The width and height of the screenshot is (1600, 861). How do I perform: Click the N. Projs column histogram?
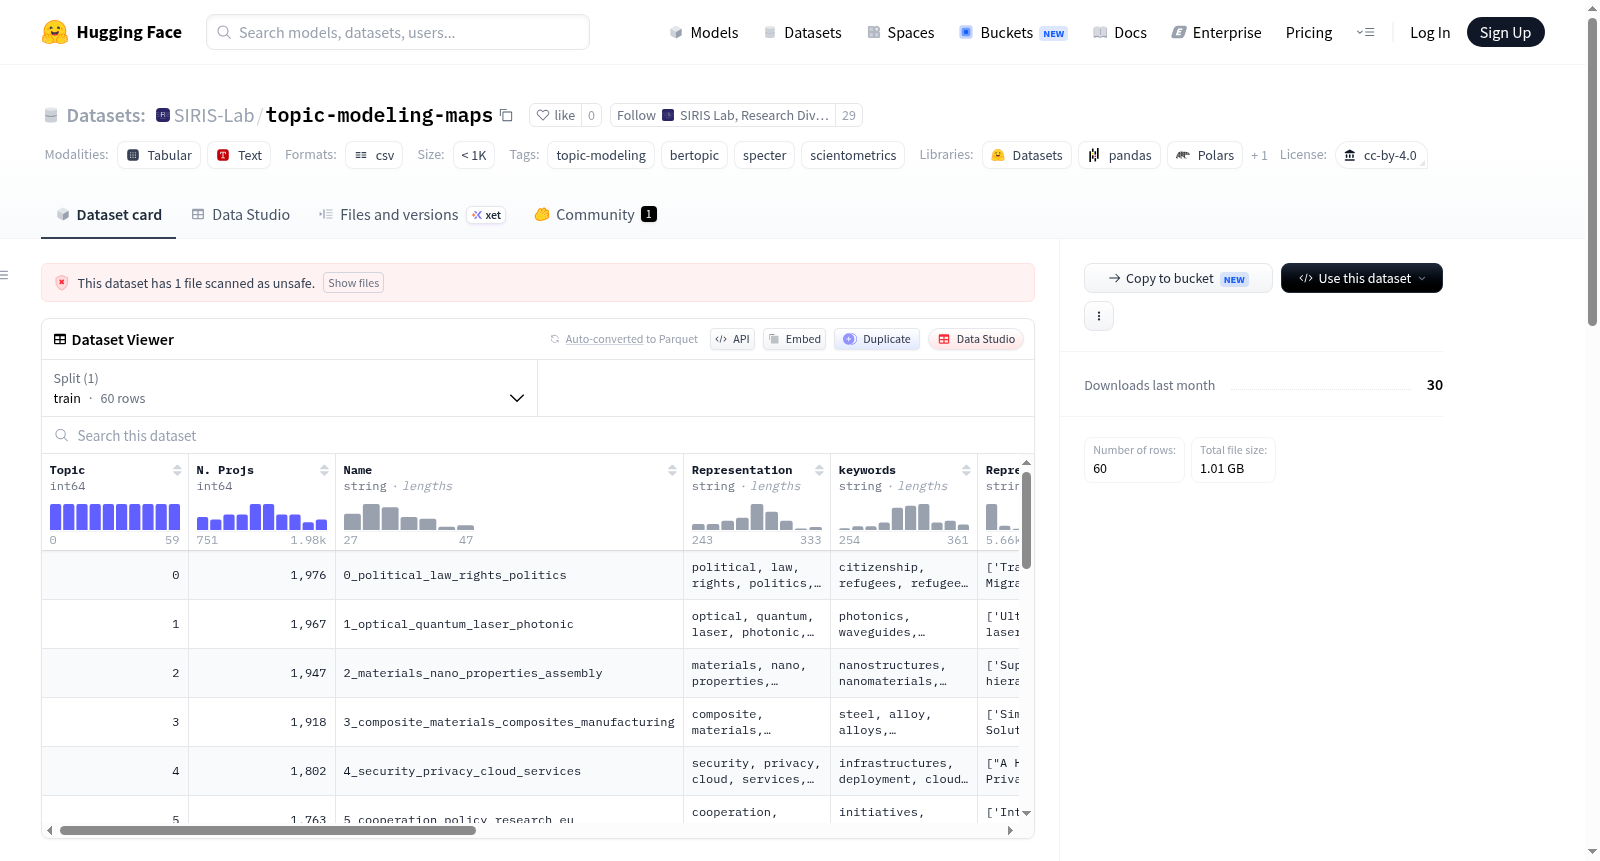[x=262, y=516]
